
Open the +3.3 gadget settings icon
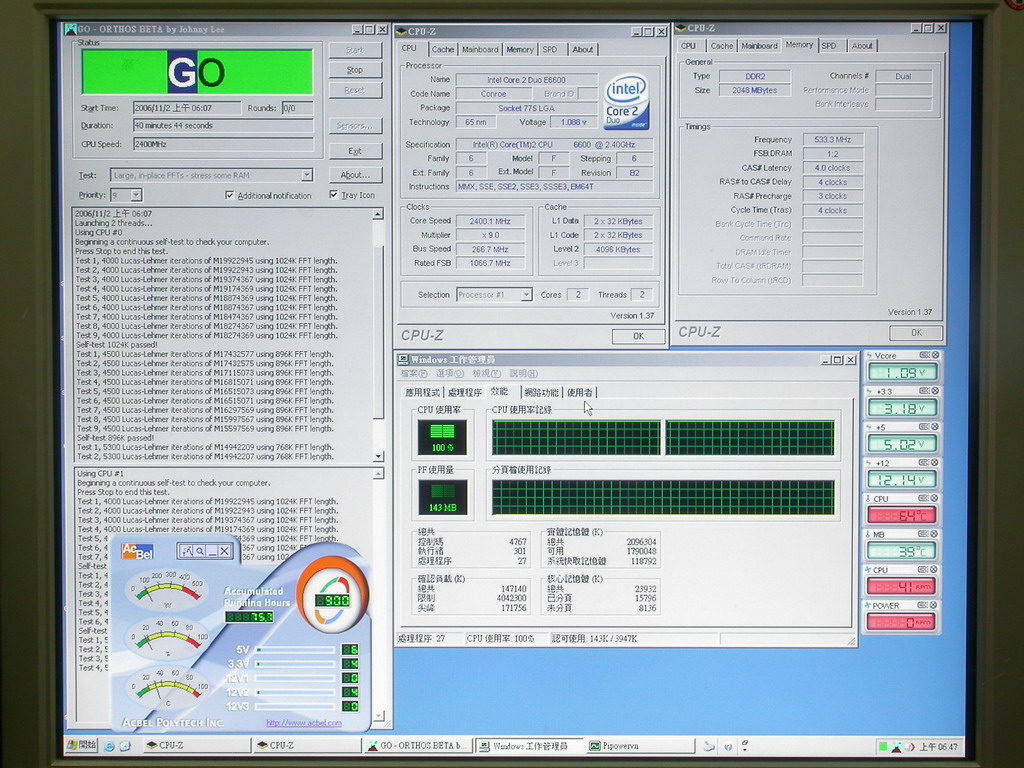[925, 391]
